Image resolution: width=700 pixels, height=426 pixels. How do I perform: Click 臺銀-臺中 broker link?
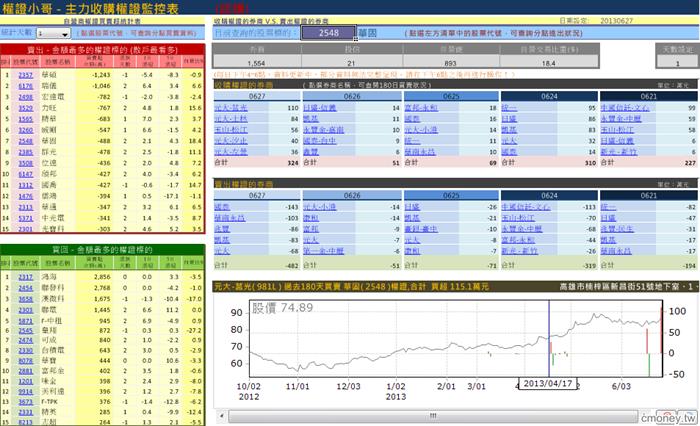coord(421,229)
